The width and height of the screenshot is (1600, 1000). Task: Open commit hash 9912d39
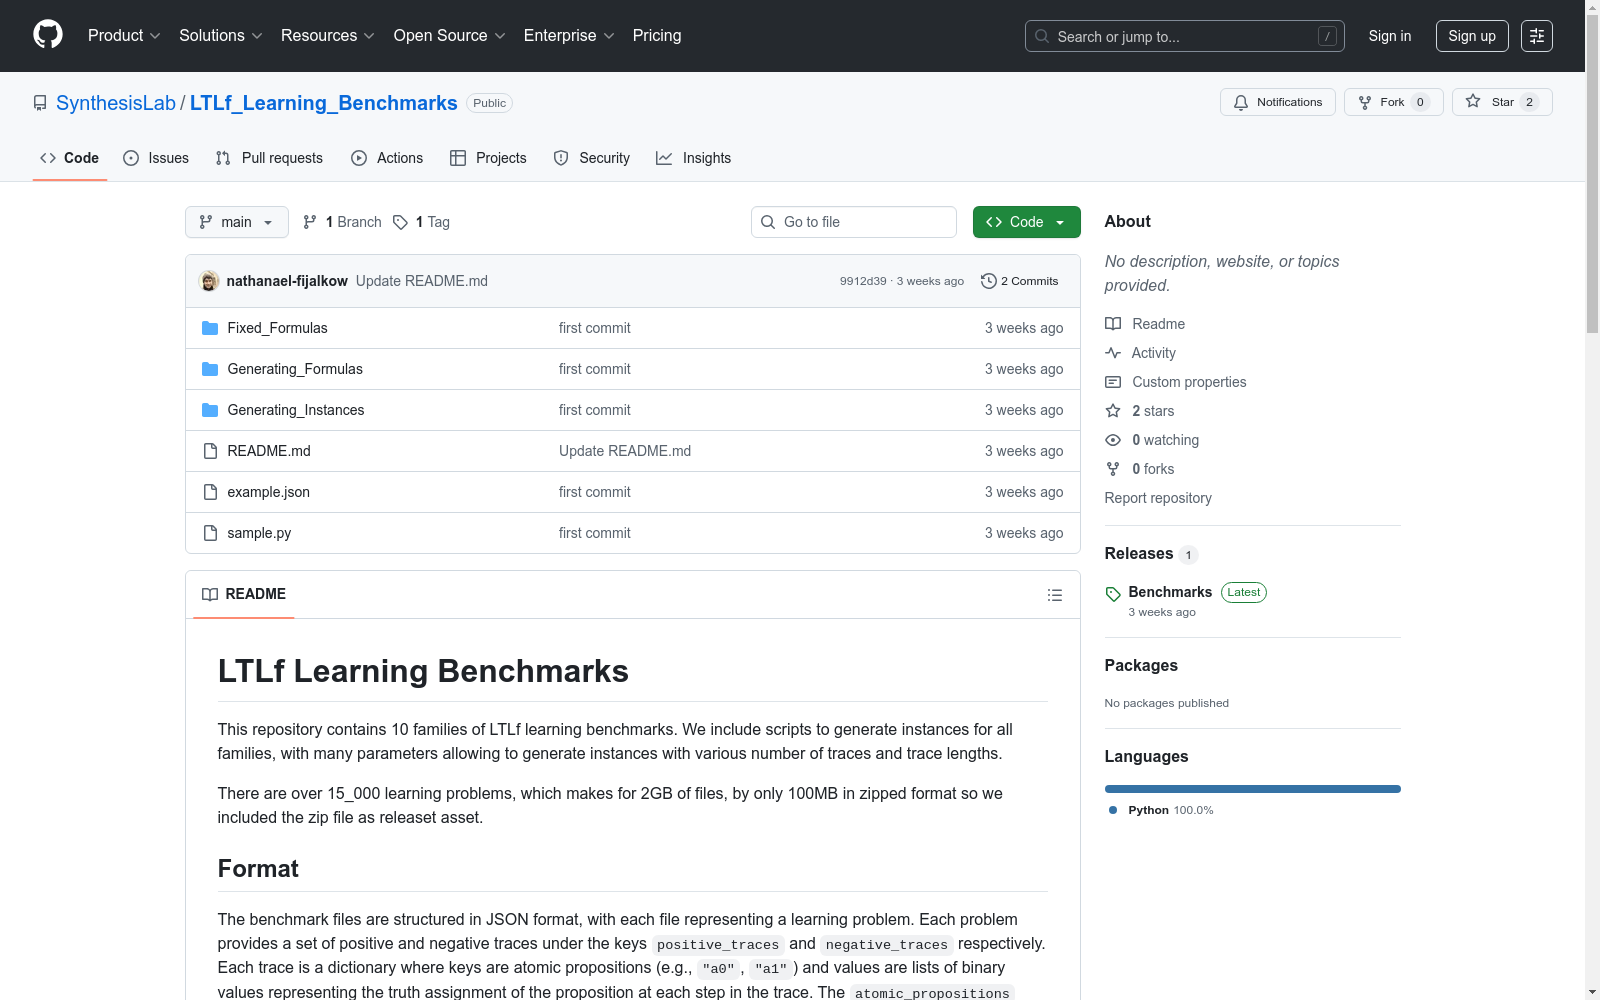tap(863, 281)
